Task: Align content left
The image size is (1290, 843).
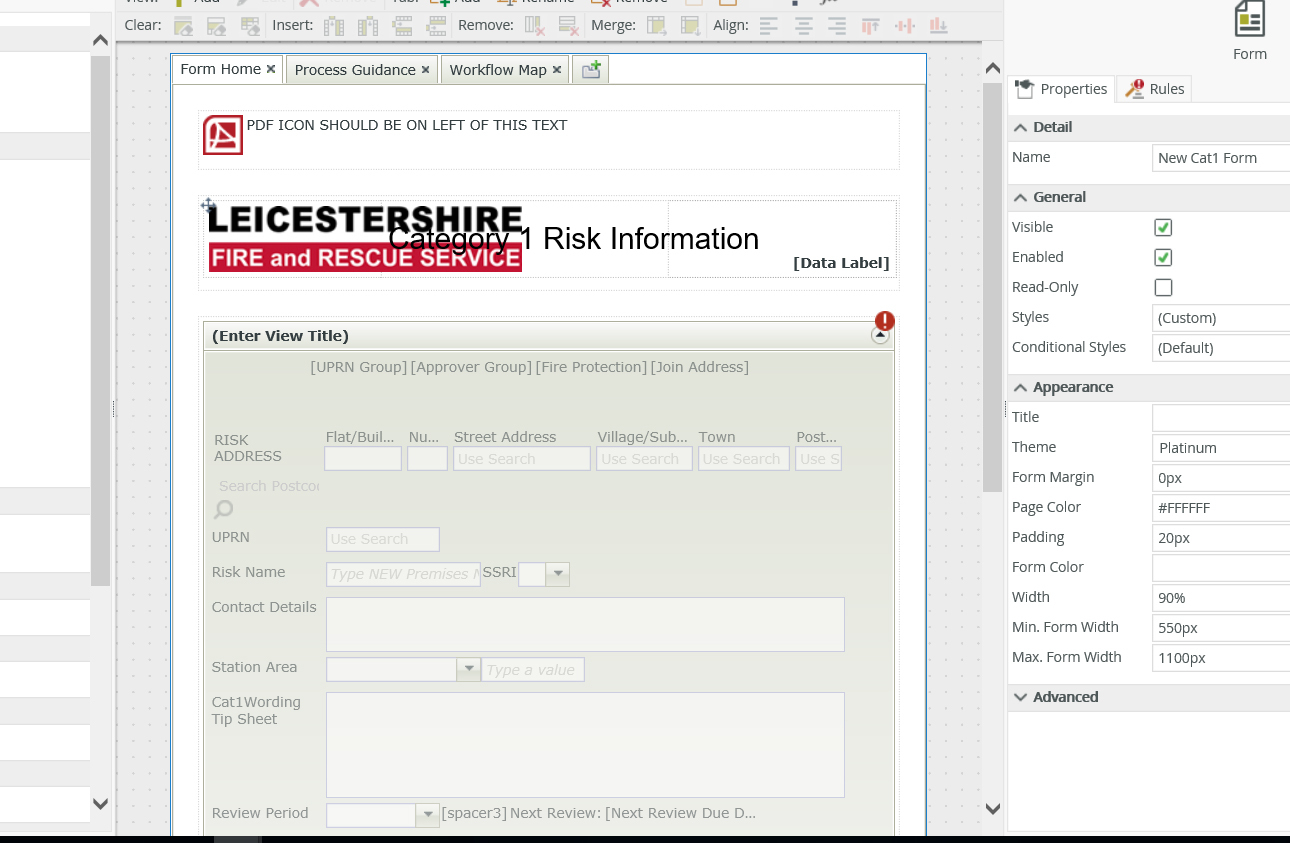Action: coord(768,26)
